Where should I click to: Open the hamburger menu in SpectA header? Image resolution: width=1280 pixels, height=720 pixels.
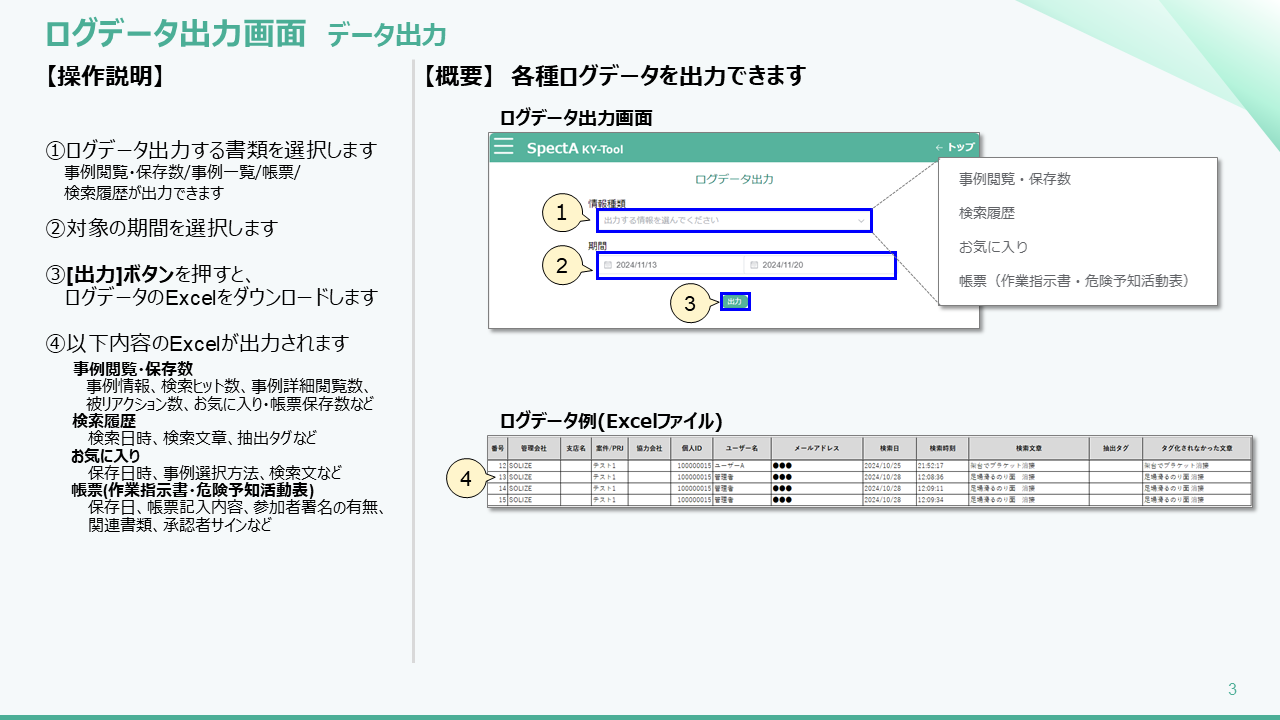pyautogui.click(x=504, y=147)
